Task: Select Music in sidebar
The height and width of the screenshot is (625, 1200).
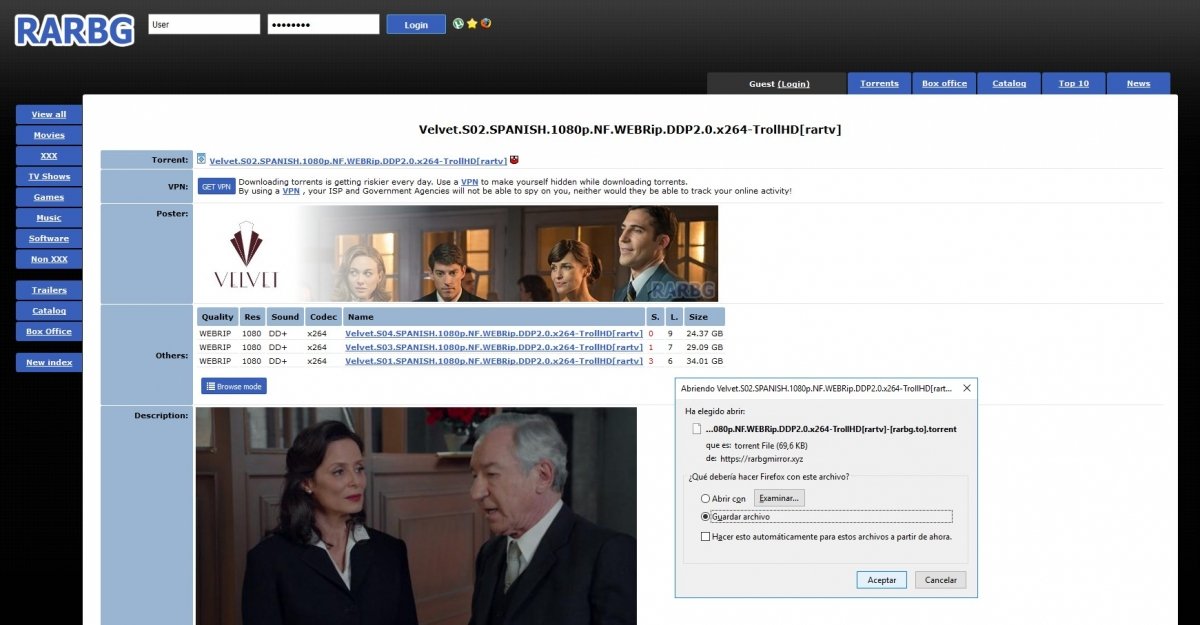Action: pos(49,218)
